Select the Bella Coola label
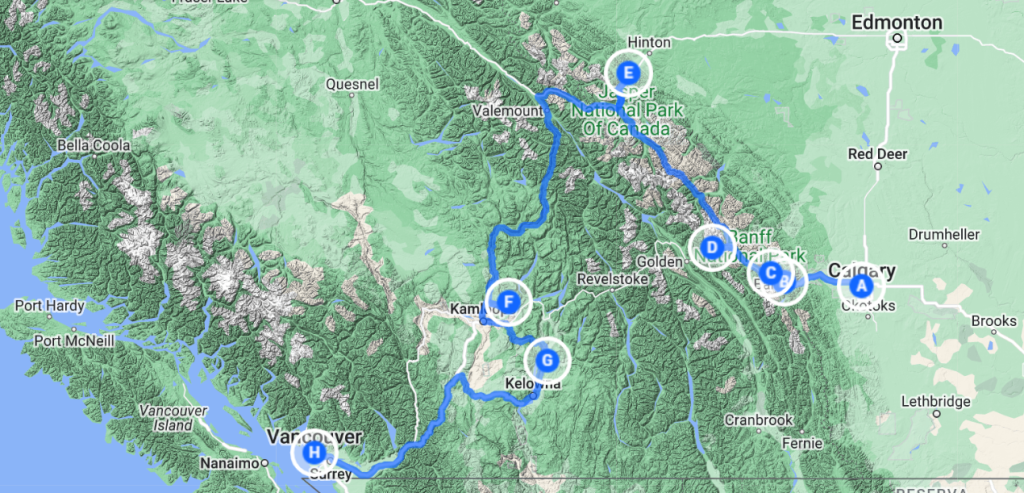Screen dimensions: 1024x493 pyautogui.click(x=93, y=145)
